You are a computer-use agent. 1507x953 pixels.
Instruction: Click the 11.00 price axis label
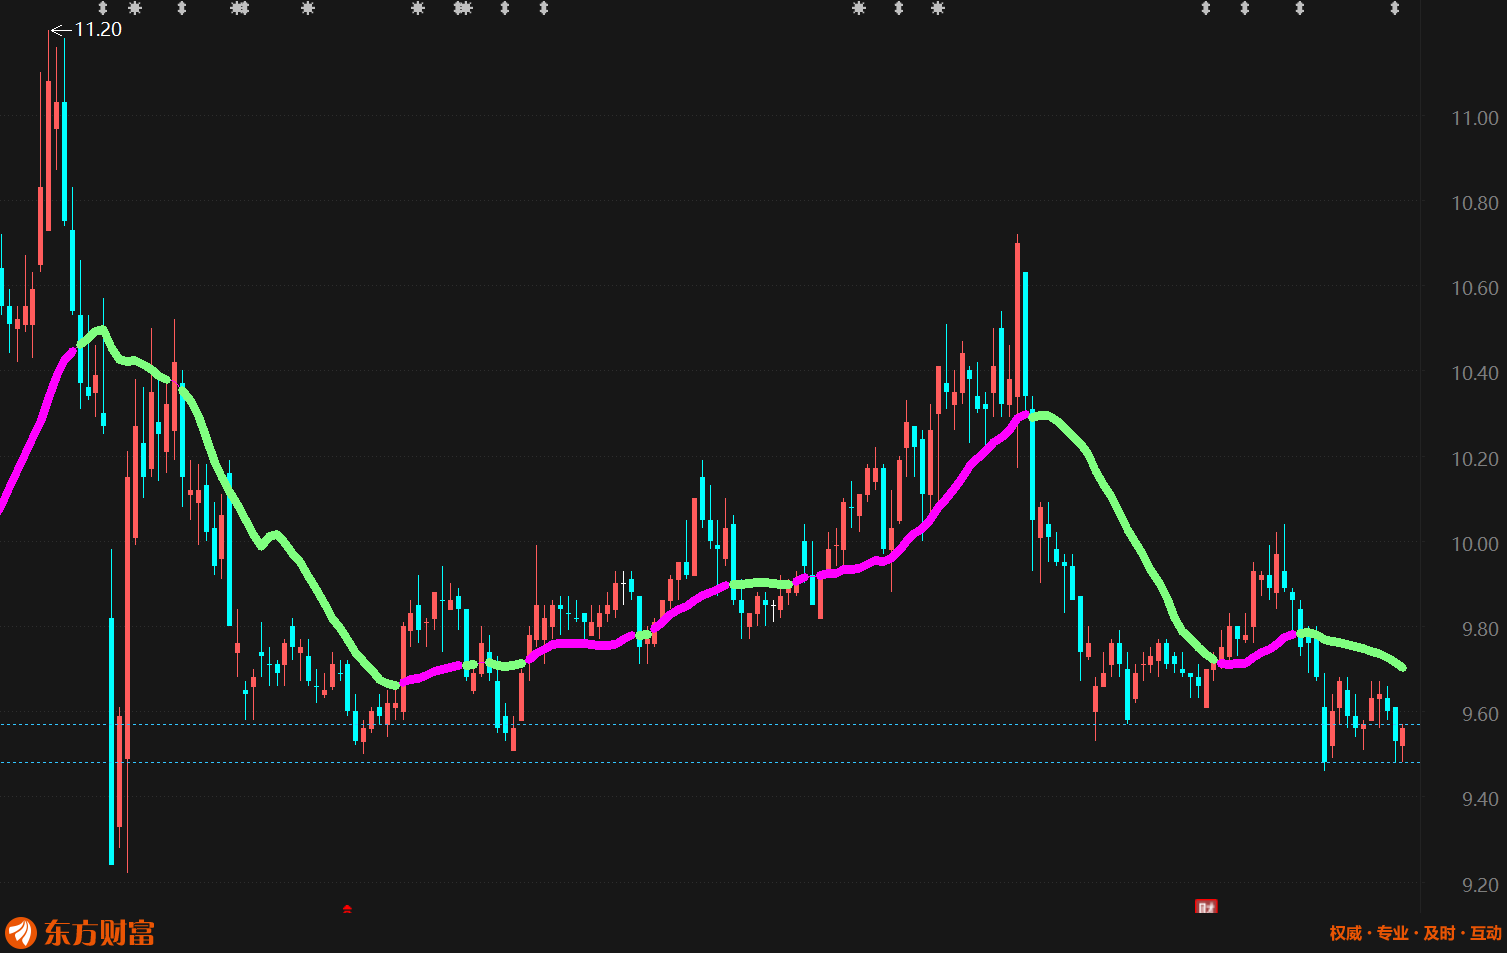[x=1475, y=118]
